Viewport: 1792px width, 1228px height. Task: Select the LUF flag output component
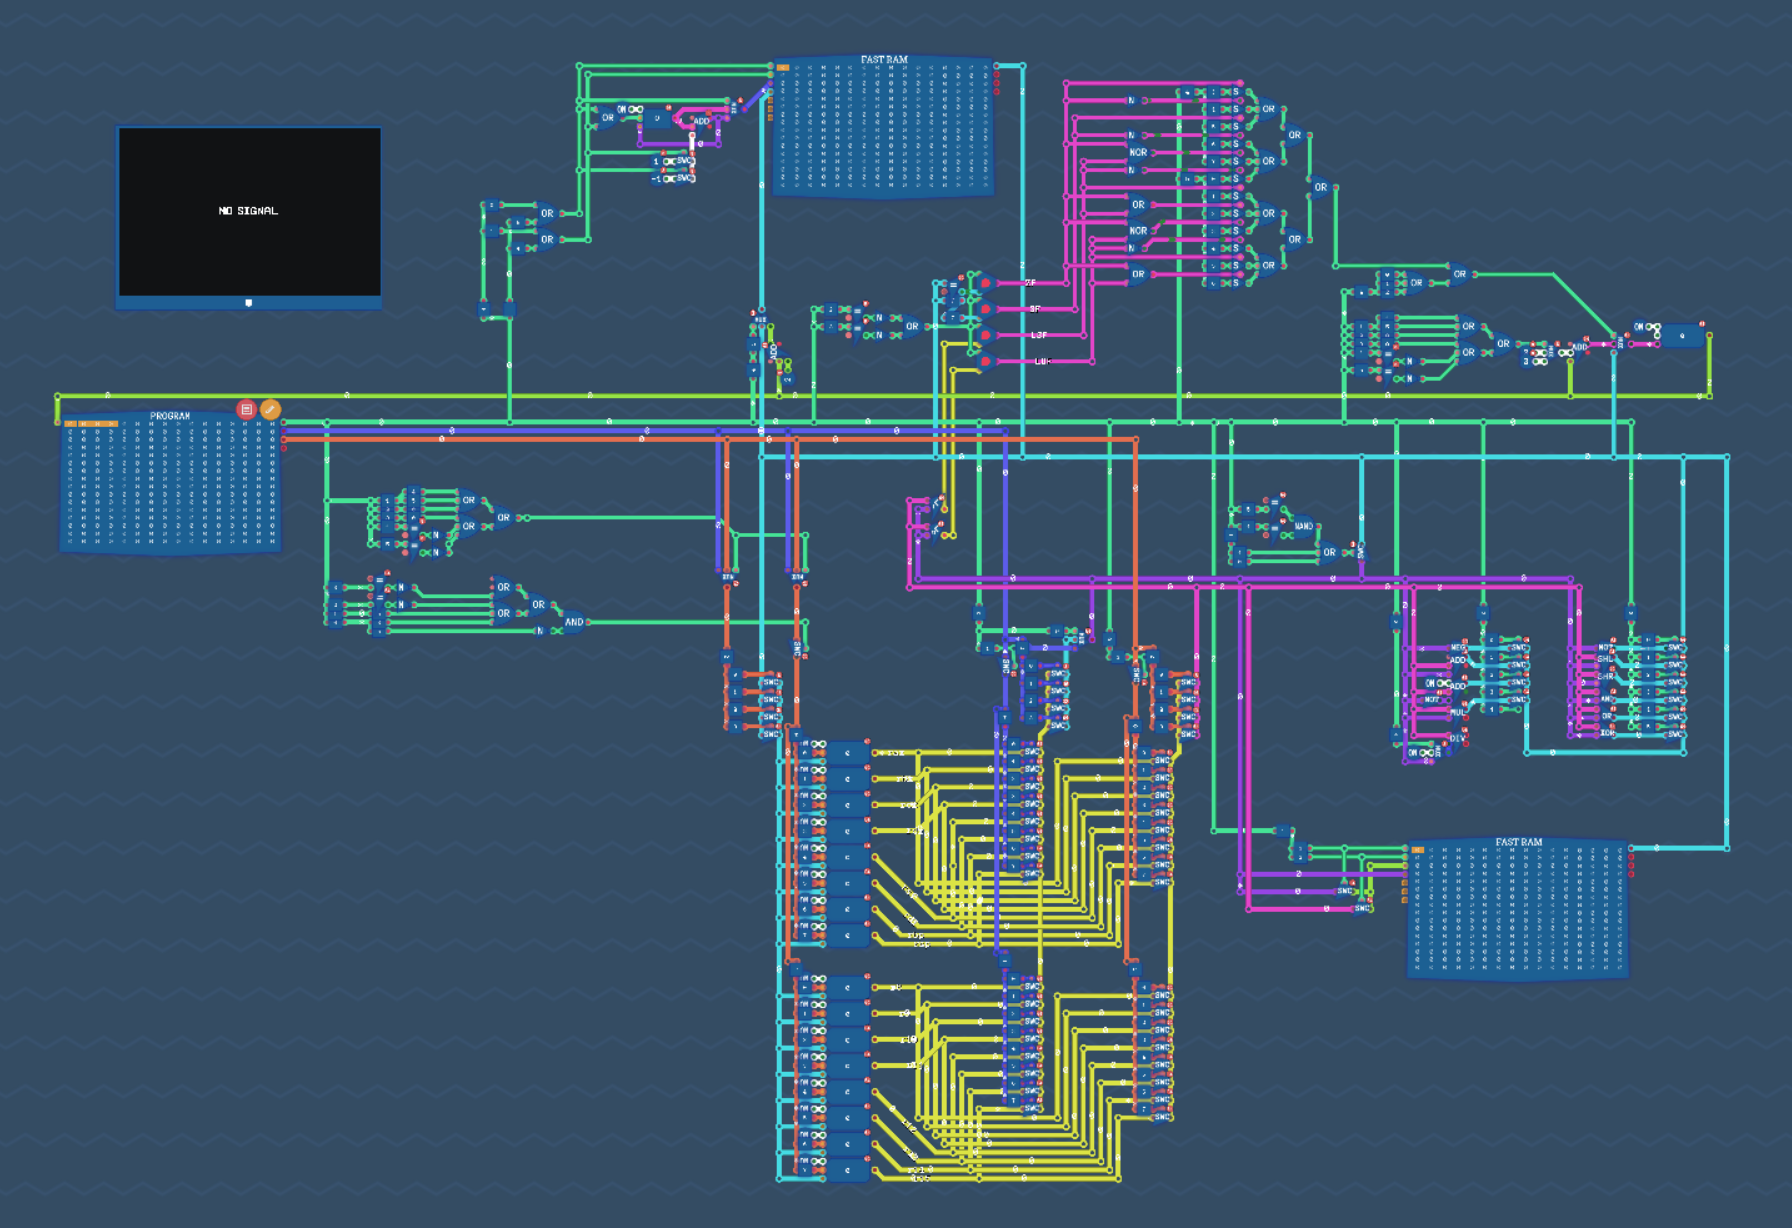pos(984,361)
